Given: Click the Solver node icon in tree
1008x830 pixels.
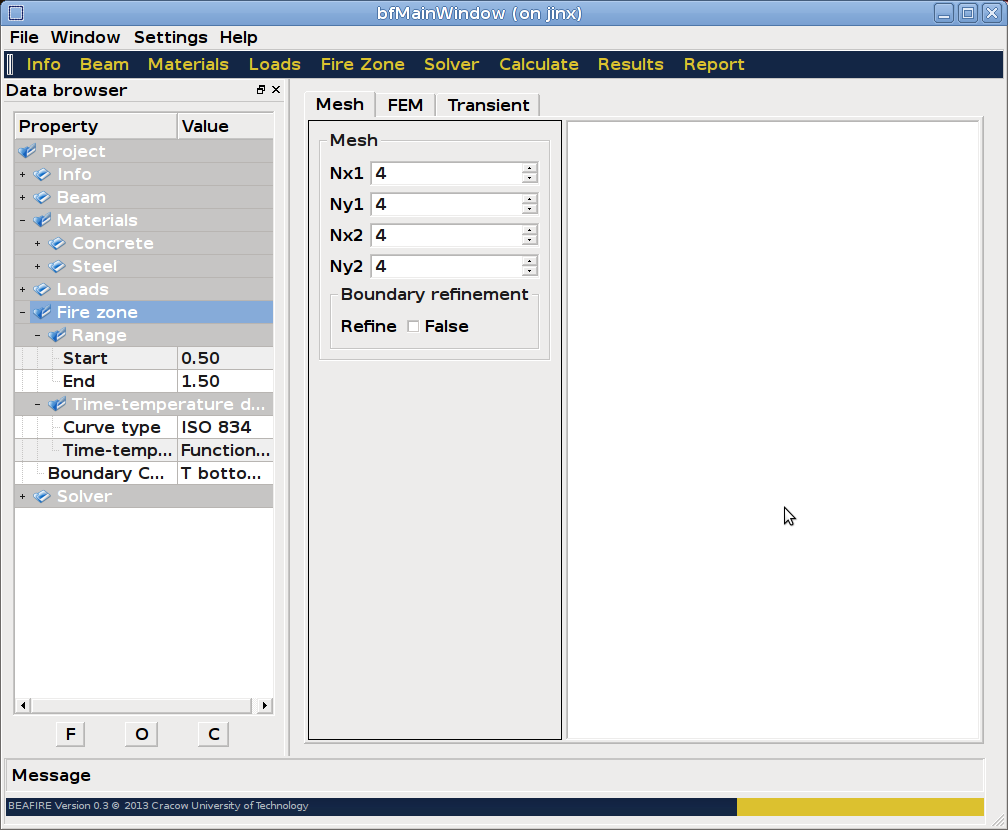Looking at the screenshot, I should pyautogui.click(x=42, y=497).
